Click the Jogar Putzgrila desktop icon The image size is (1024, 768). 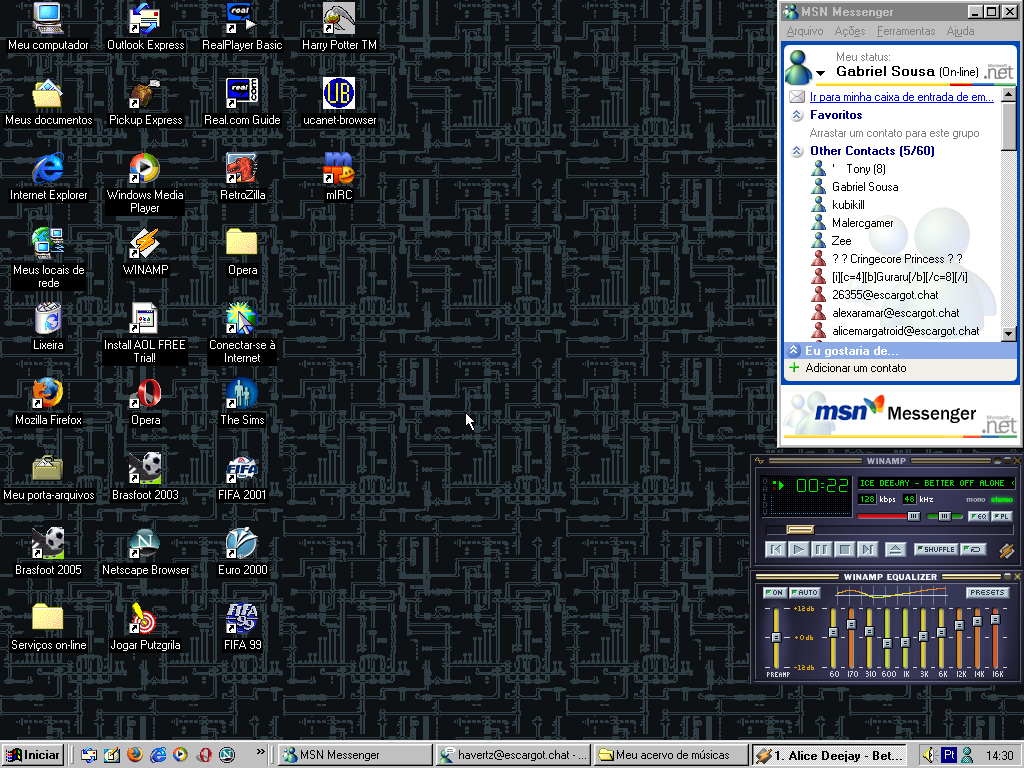tap(145, 627)
